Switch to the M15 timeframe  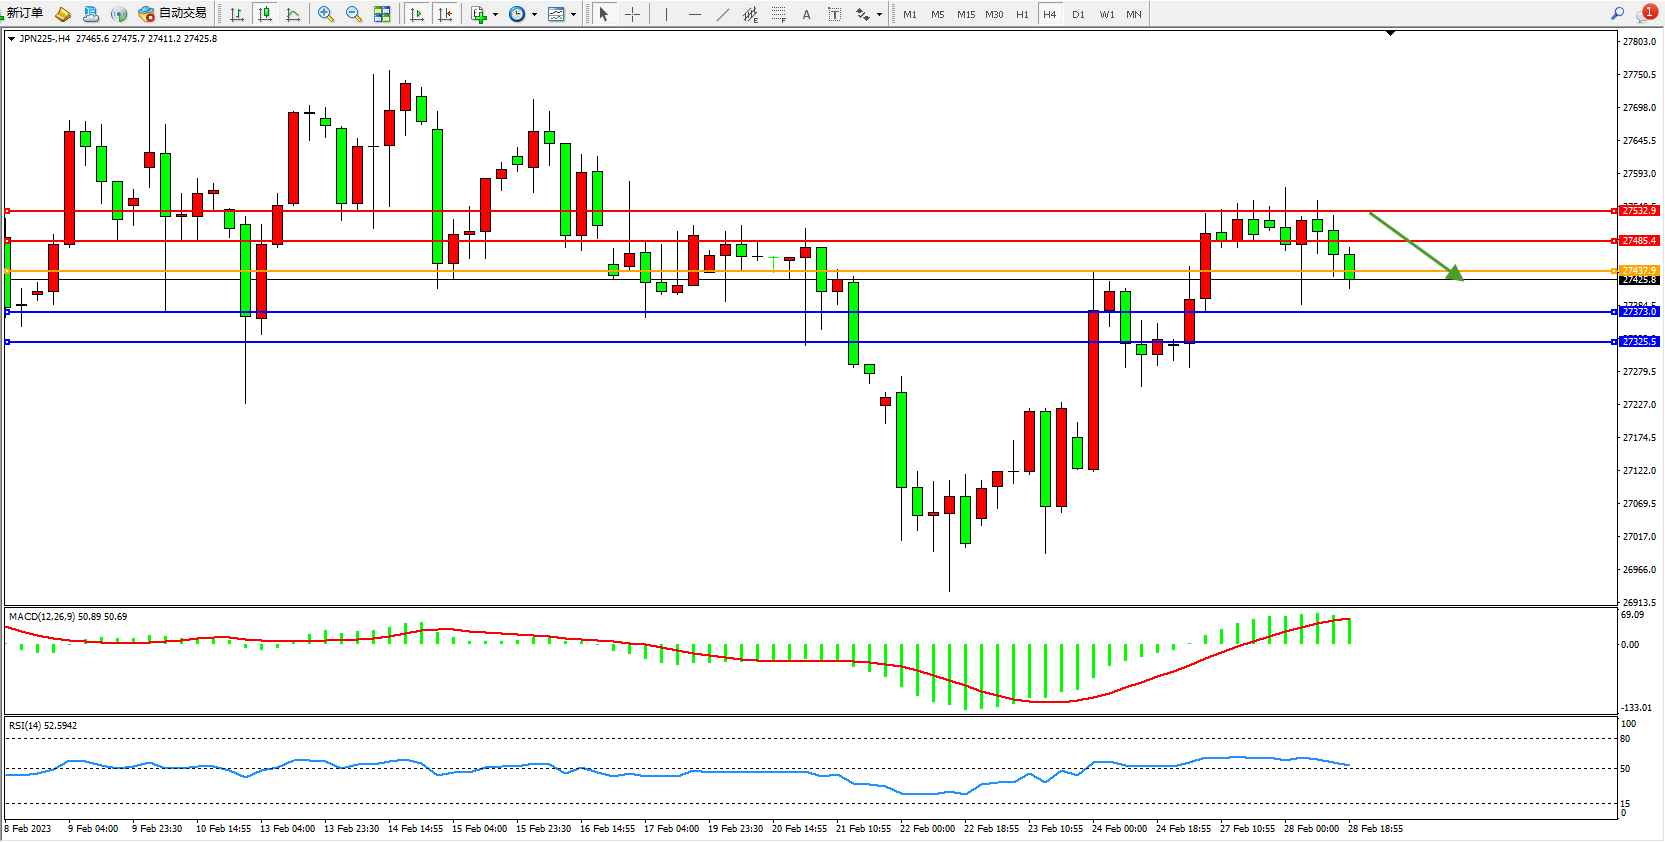point(965,14)
